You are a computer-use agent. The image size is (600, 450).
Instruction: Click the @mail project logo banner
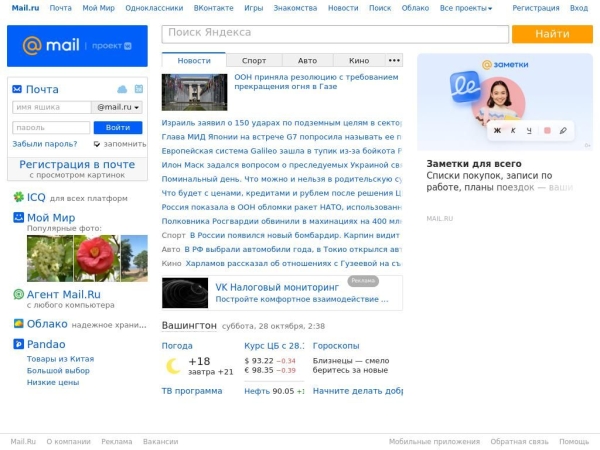tap(77, 46)
